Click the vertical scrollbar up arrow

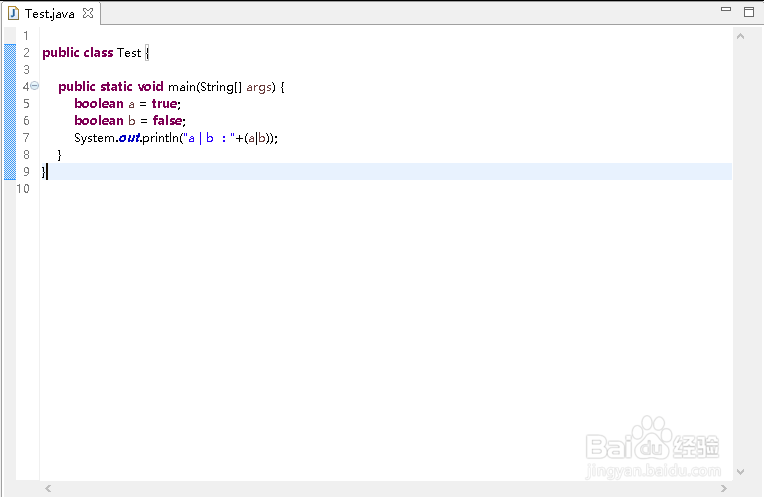point(741,36)
